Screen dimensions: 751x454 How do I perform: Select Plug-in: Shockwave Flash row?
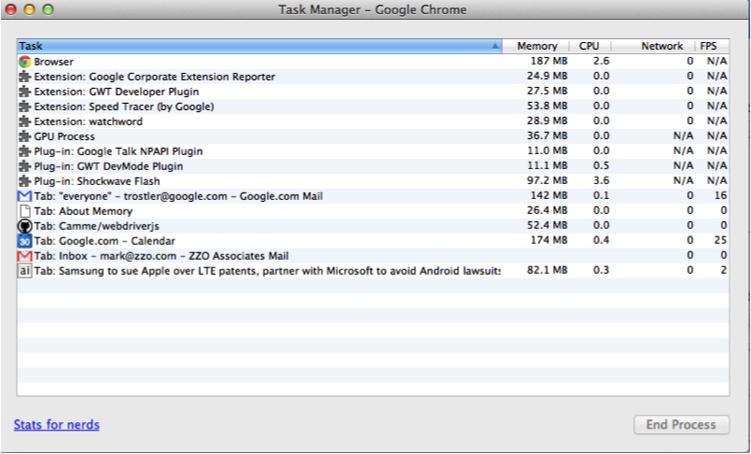[x=373, y=181]
